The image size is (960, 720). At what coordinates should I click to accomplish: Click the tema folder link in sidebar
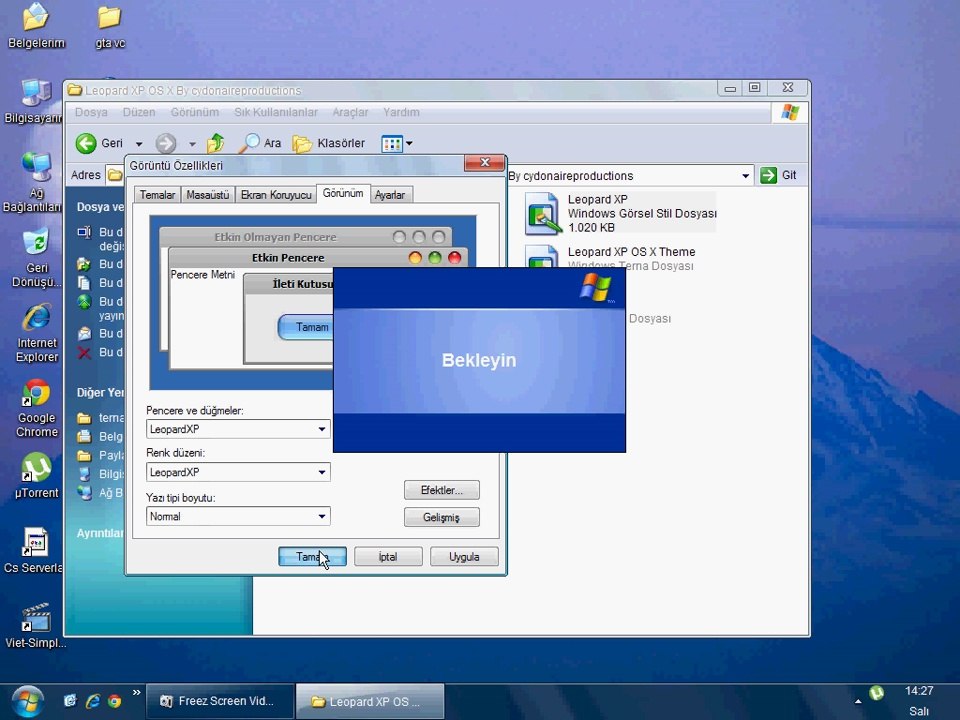click(111, 418)
